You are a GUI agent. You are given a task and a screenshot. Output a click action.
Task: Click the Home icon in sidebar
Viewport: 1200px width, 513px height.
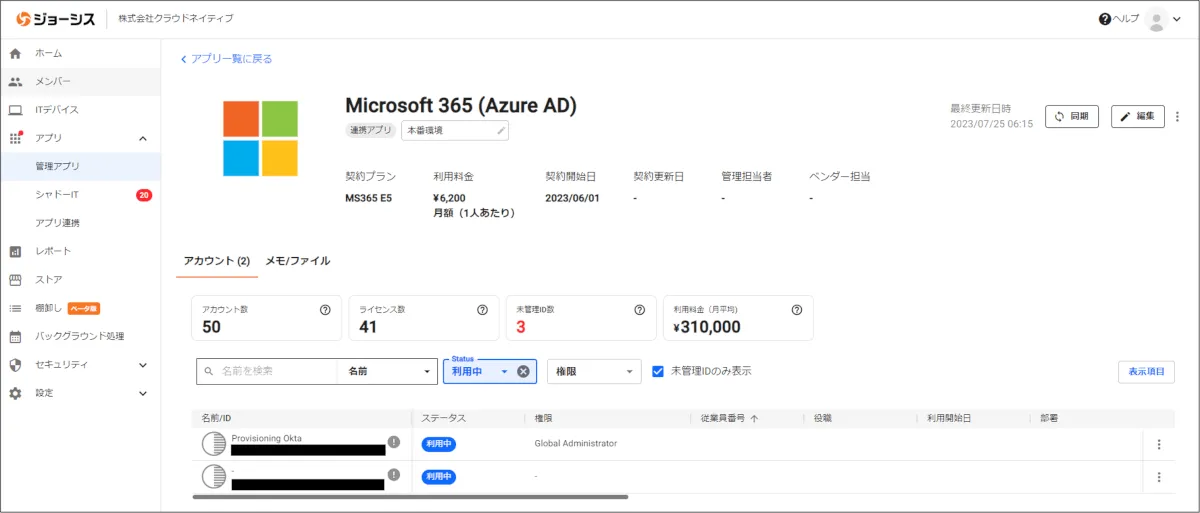click(x=15, y=53)
